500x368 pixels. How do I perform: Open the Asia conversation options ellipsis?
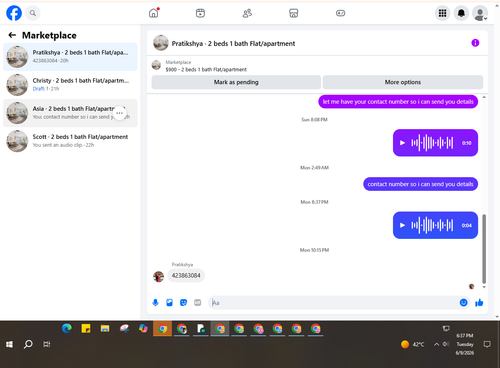tap(120, 113)
